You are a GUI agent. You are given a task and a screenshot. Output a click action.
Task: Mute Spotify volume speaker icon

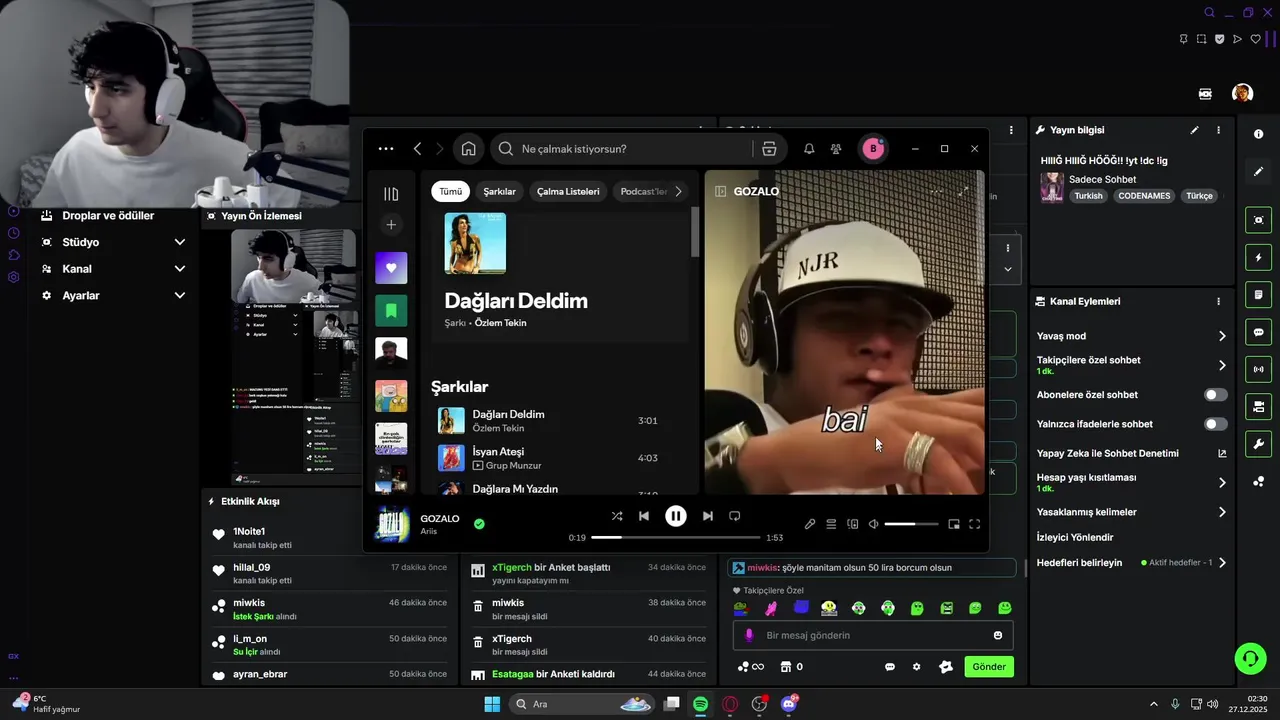click(873, 524)
